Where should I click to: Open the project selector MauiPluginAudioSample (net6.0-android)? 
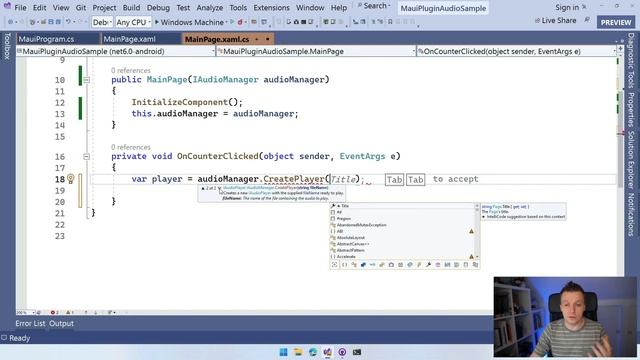116,51
